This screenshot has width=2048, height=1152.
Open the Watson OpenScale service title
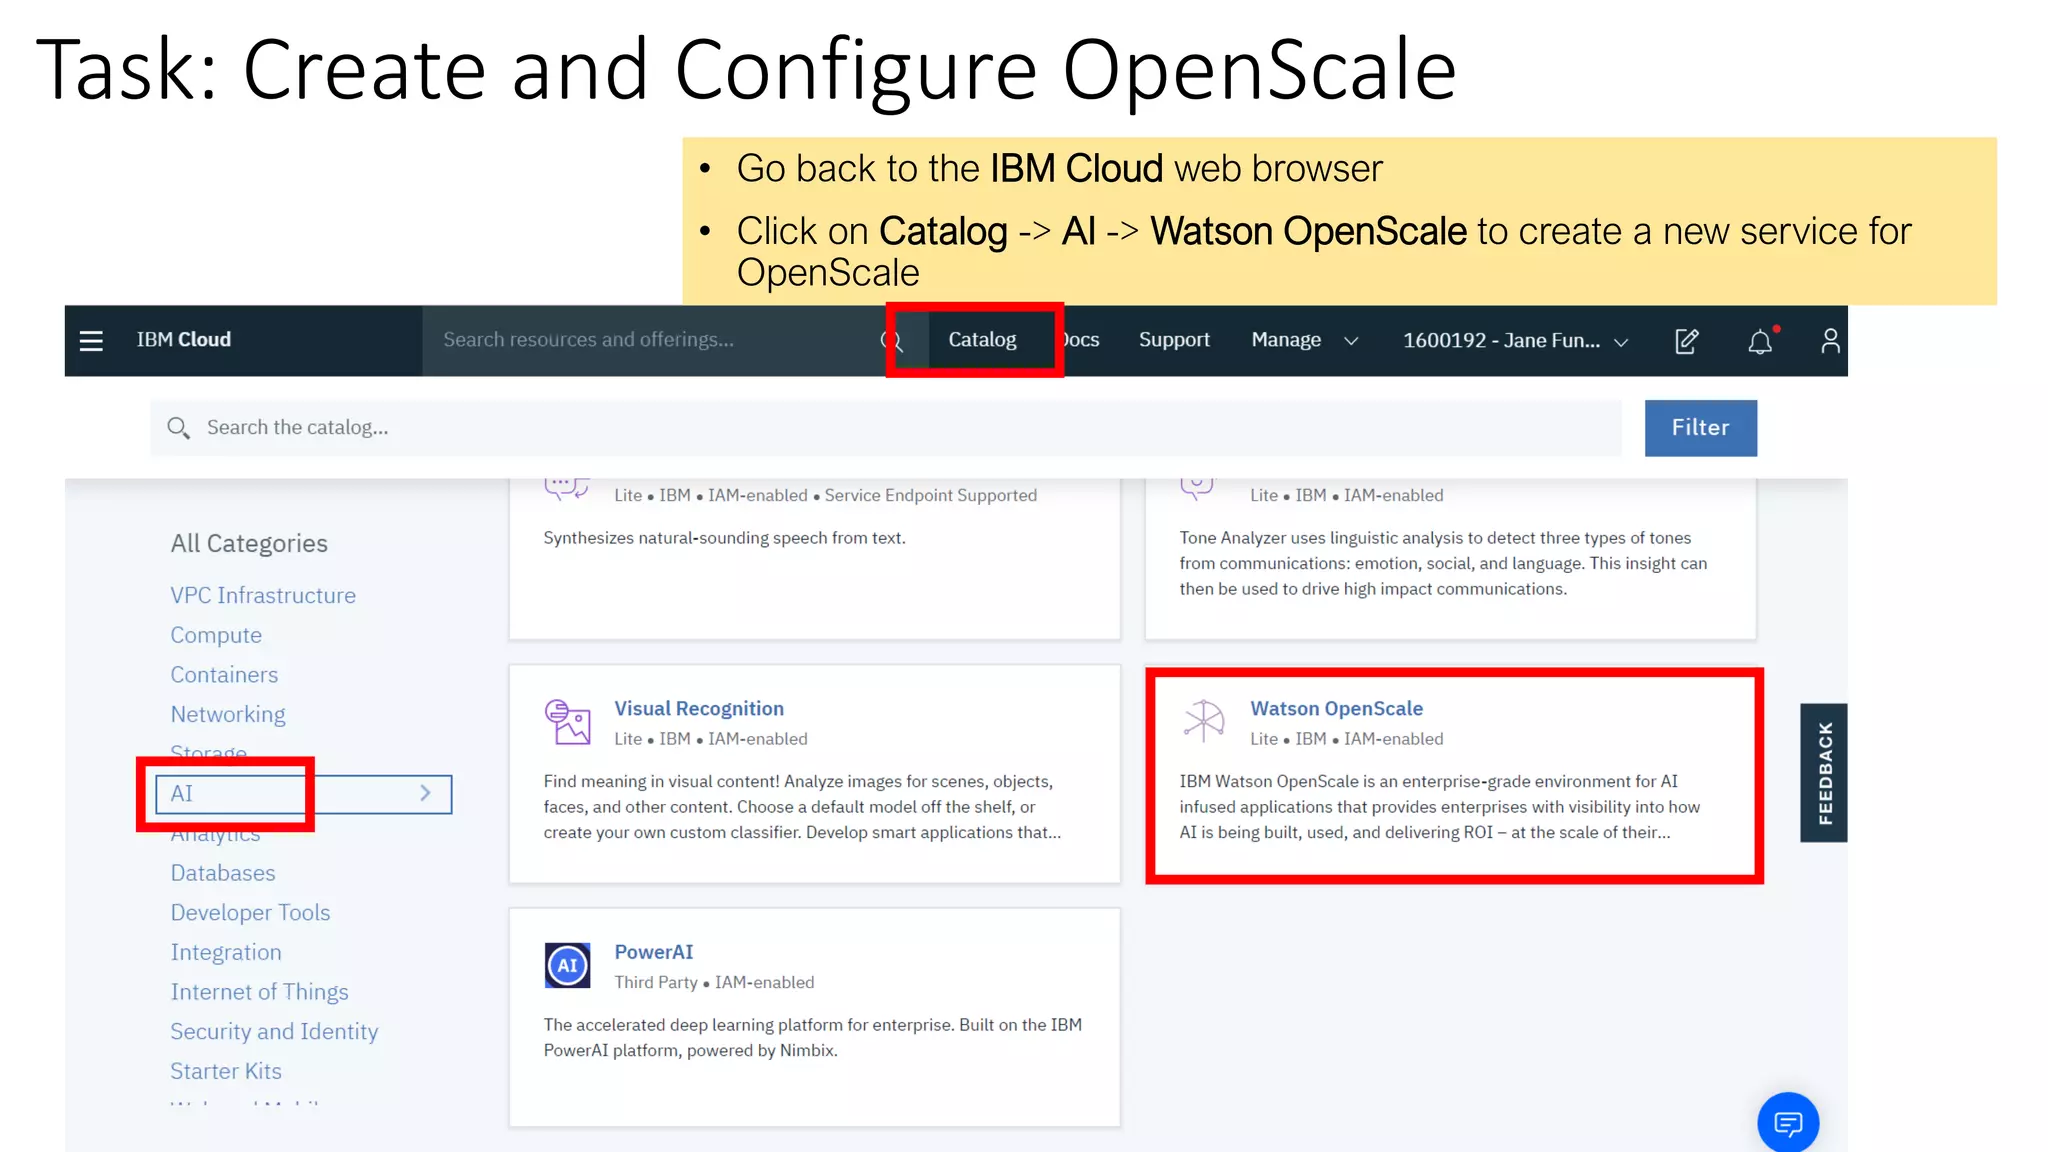(1336, 708)
